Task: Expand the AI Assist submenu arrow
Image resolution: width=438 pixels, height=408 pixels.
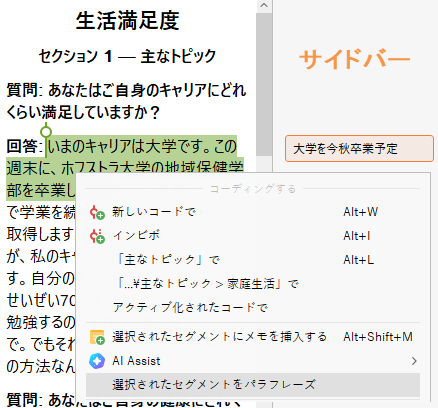Action: click(414, 361)
